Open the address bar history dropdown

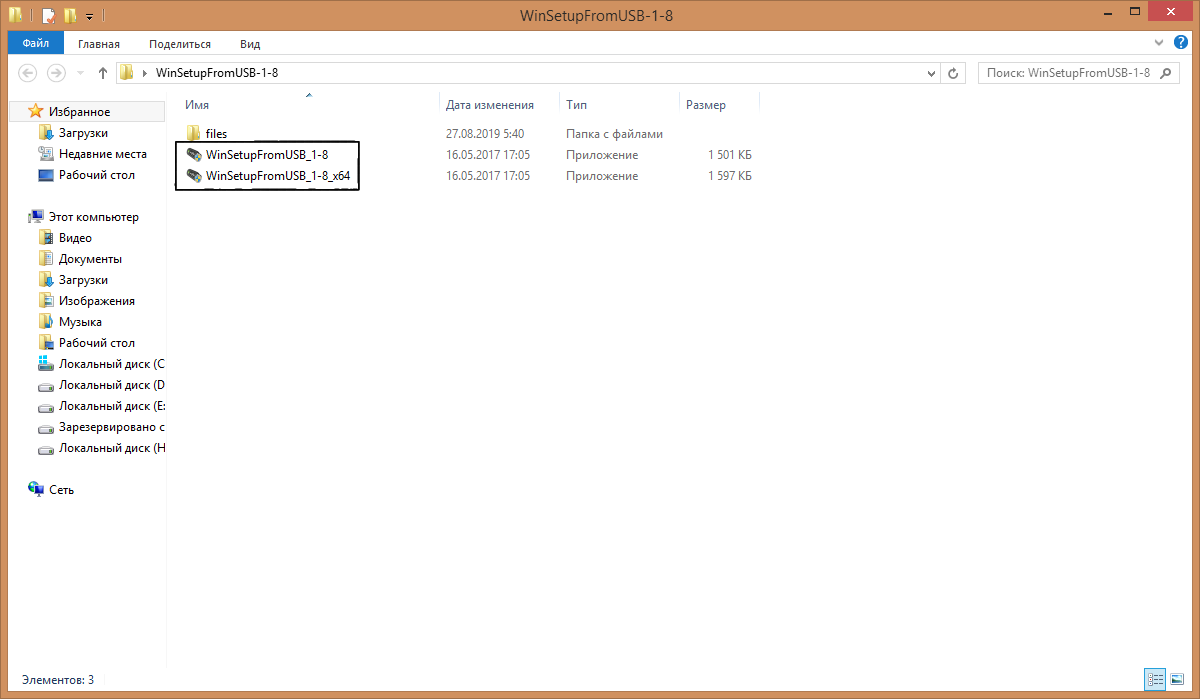[932, 73]
